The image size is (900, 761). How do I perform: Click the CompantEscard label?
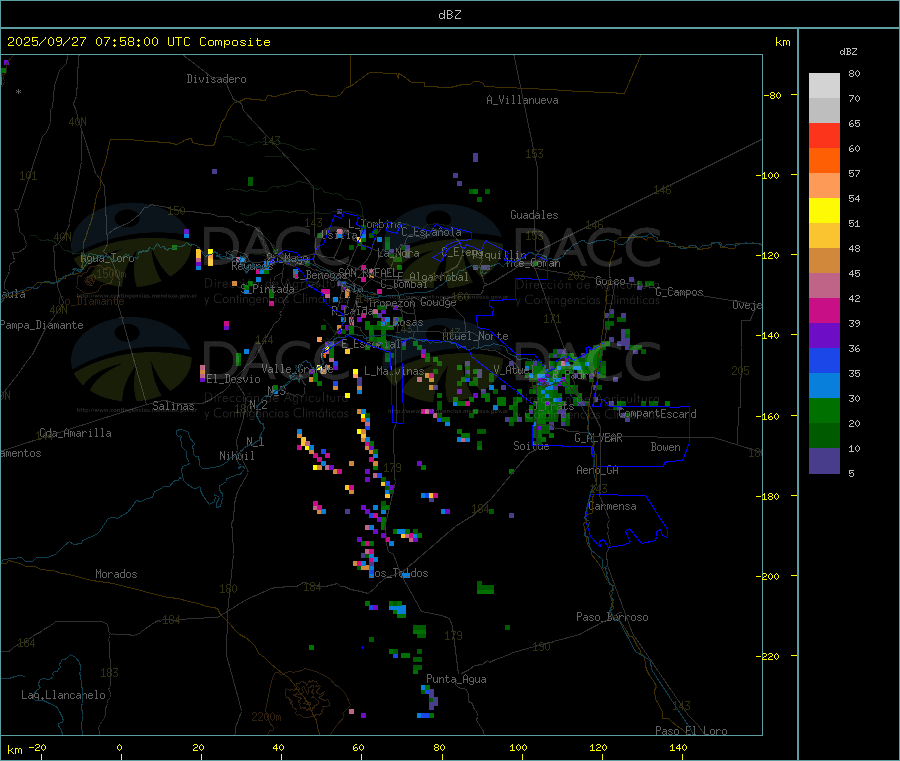click(657, 414)
